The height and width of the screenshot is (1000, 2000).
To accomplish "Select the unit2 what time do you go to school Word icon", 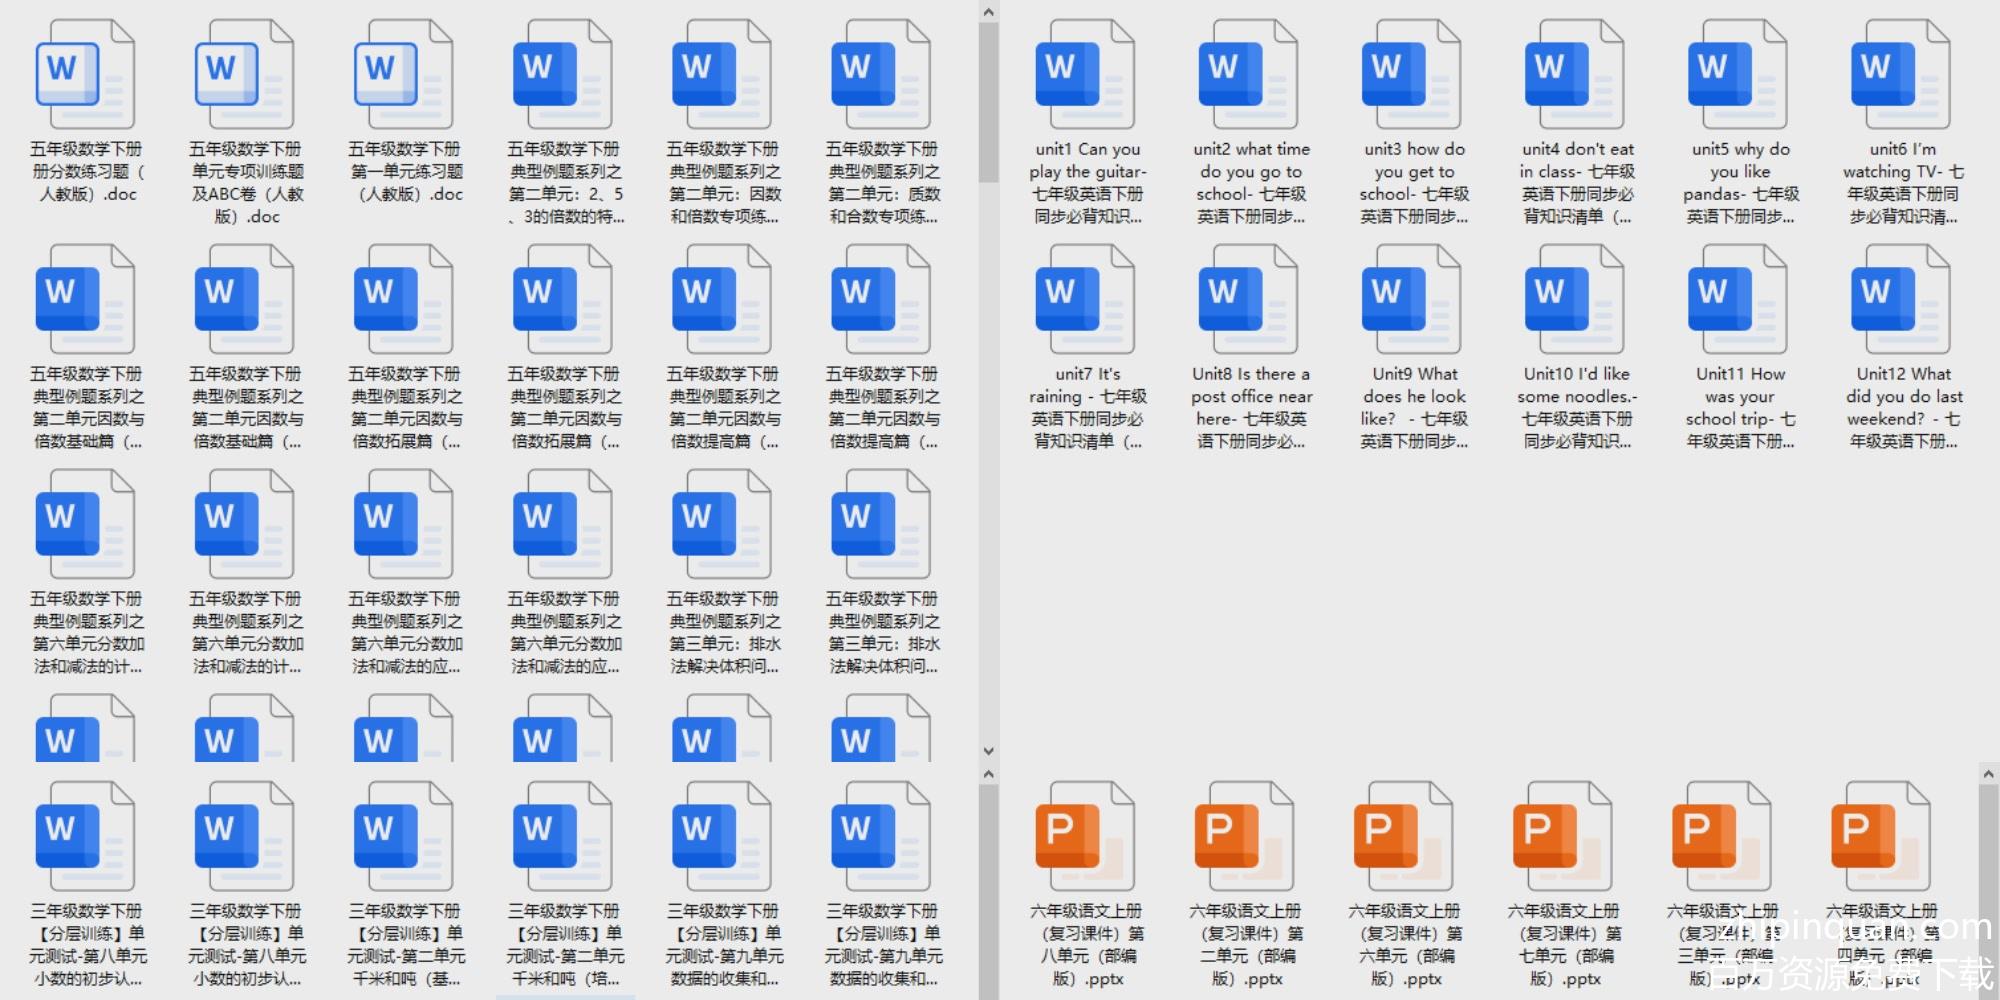I will pyautogui.click(x=1248, y=75).
